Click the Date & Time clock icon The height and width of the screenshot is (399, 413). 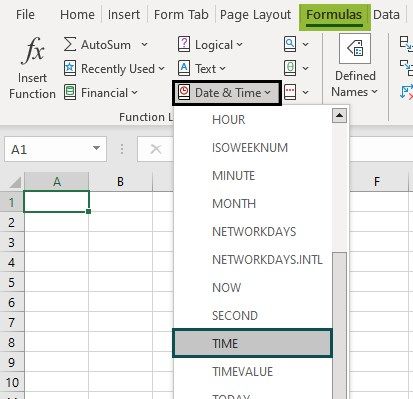click(184, 92)
